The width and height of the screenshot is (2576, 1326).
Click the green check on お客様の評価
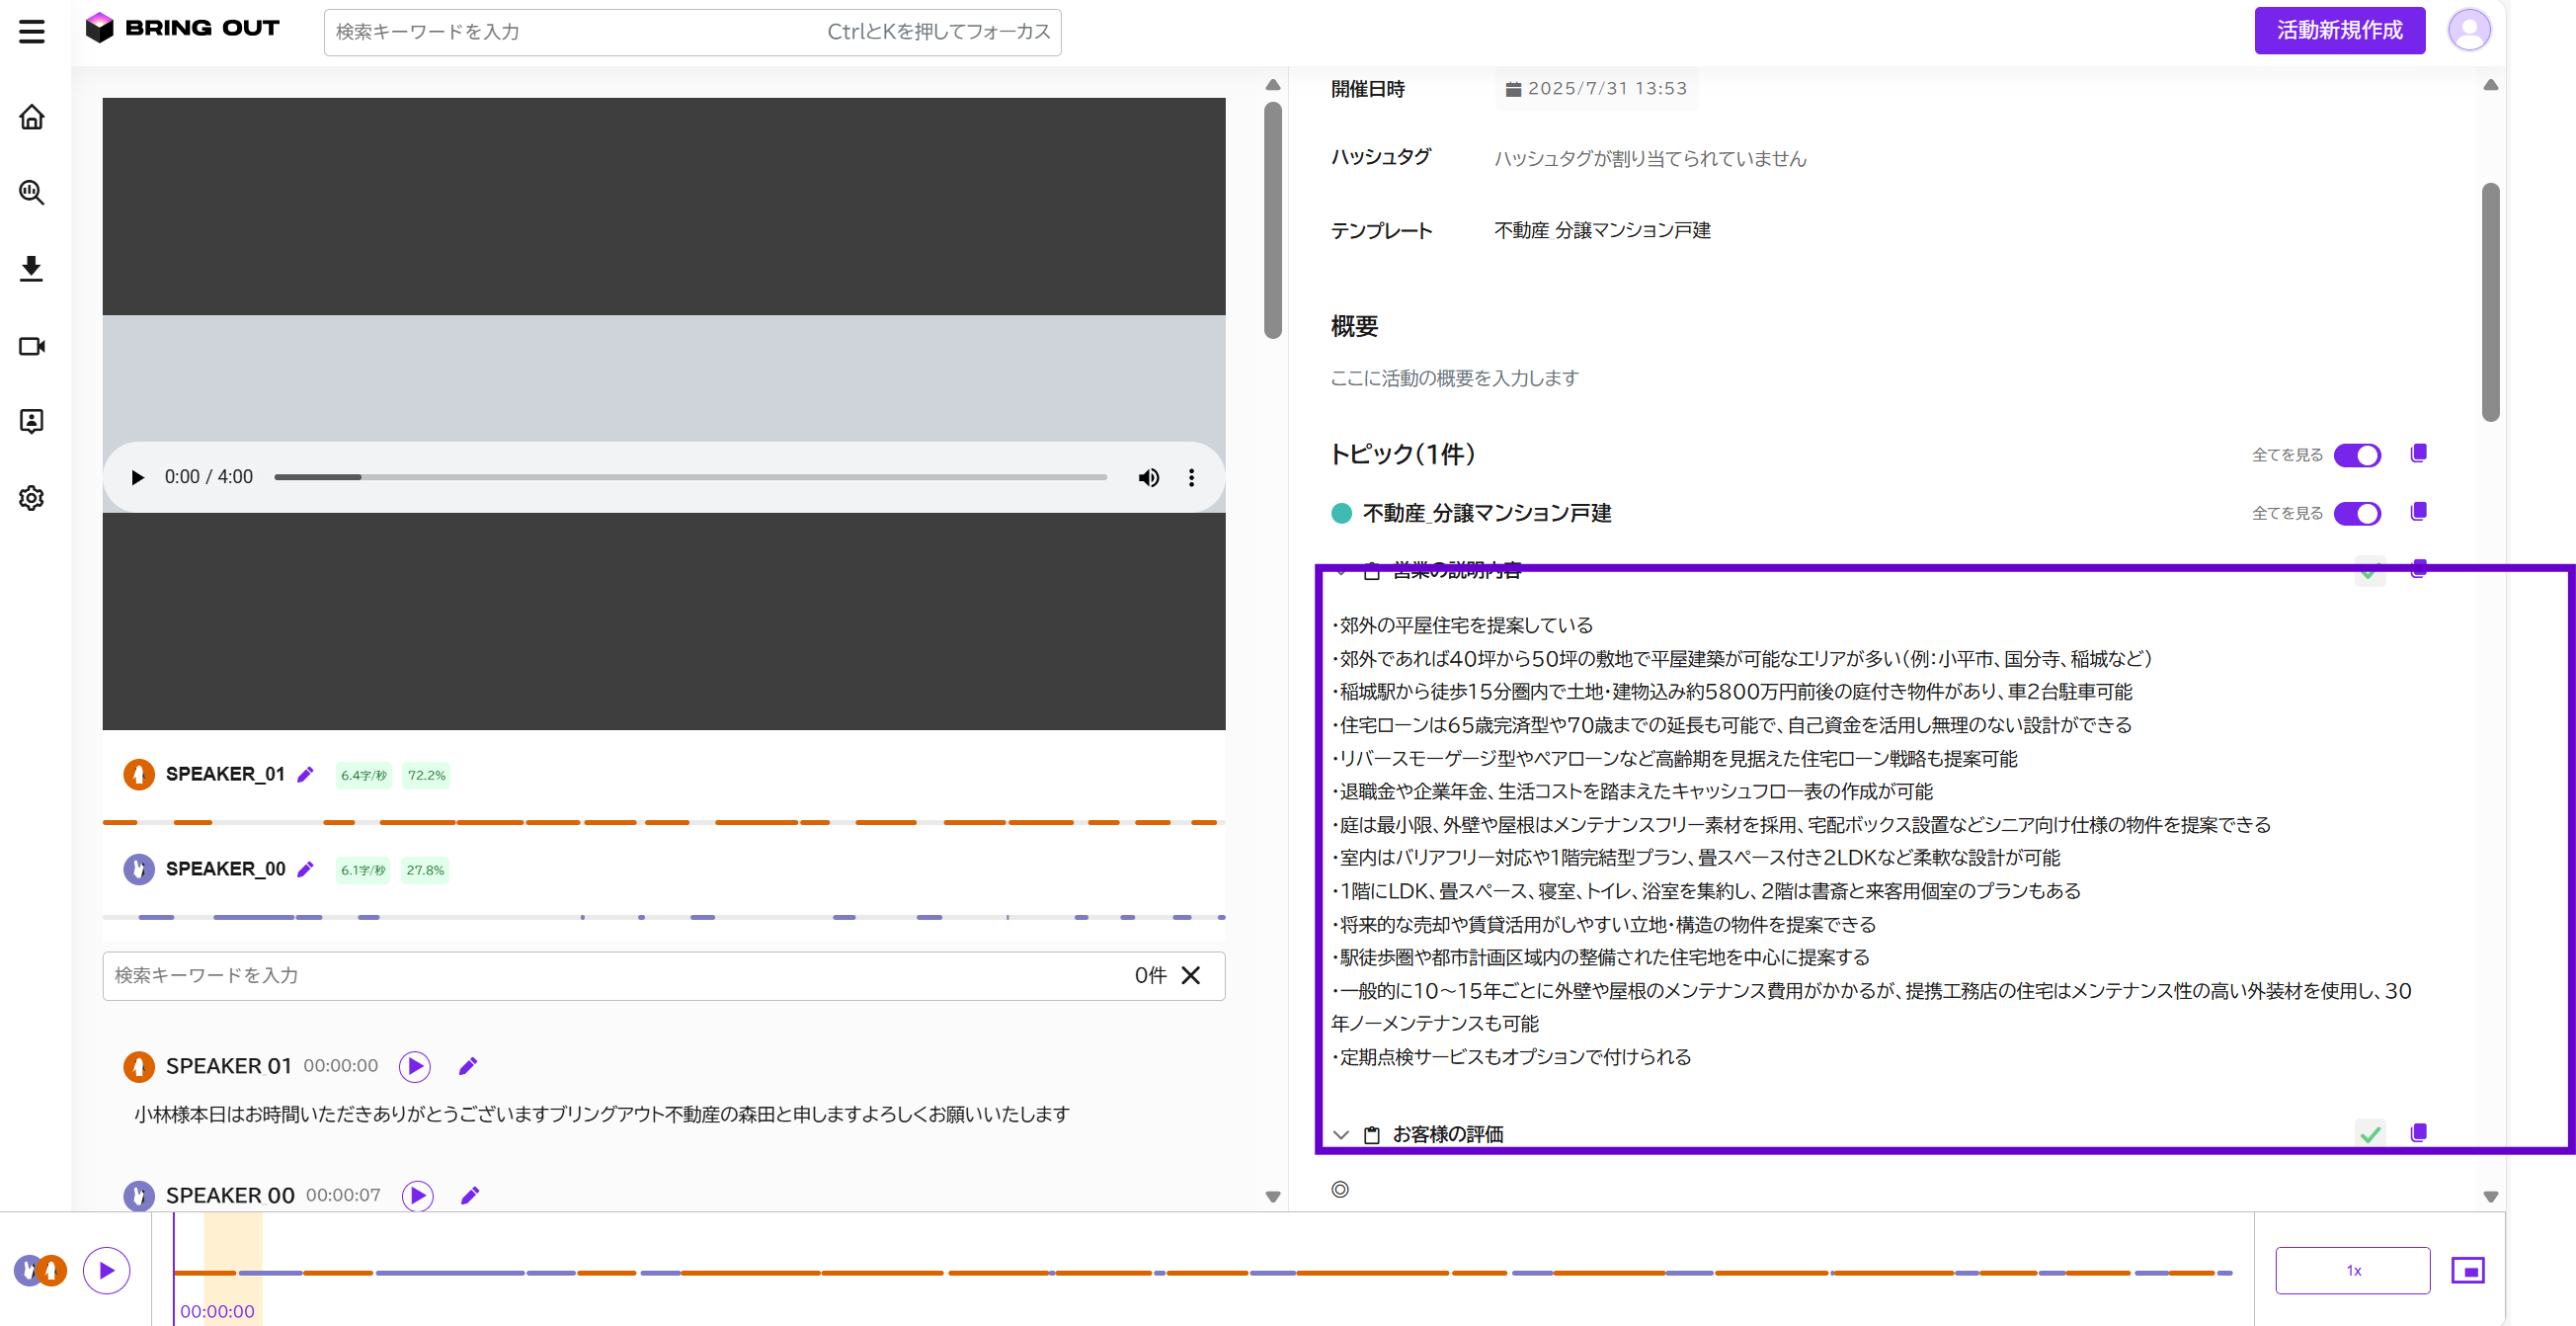(2369, 1134)
